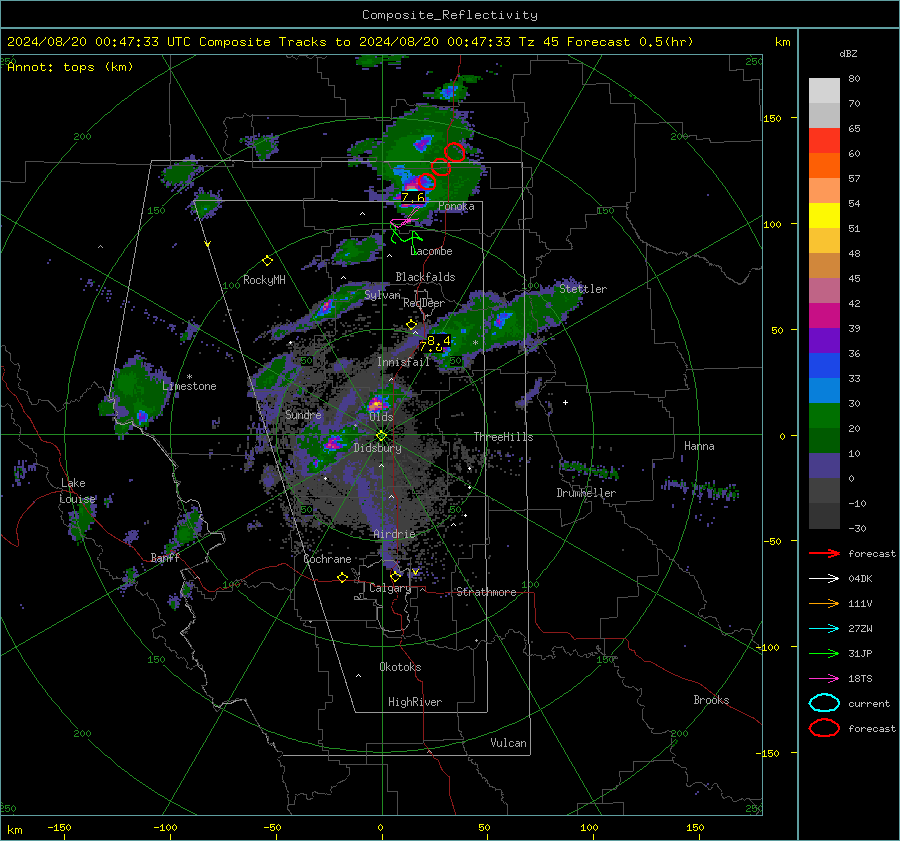Click the Drumheller city label
This screenshot has height=841, width=900.
586,493
